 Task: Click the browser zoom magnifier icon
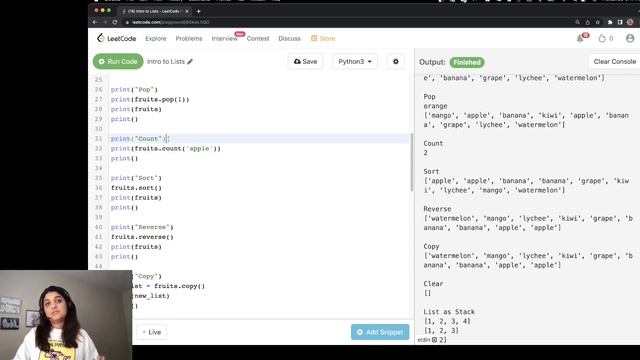click(577, 22)
